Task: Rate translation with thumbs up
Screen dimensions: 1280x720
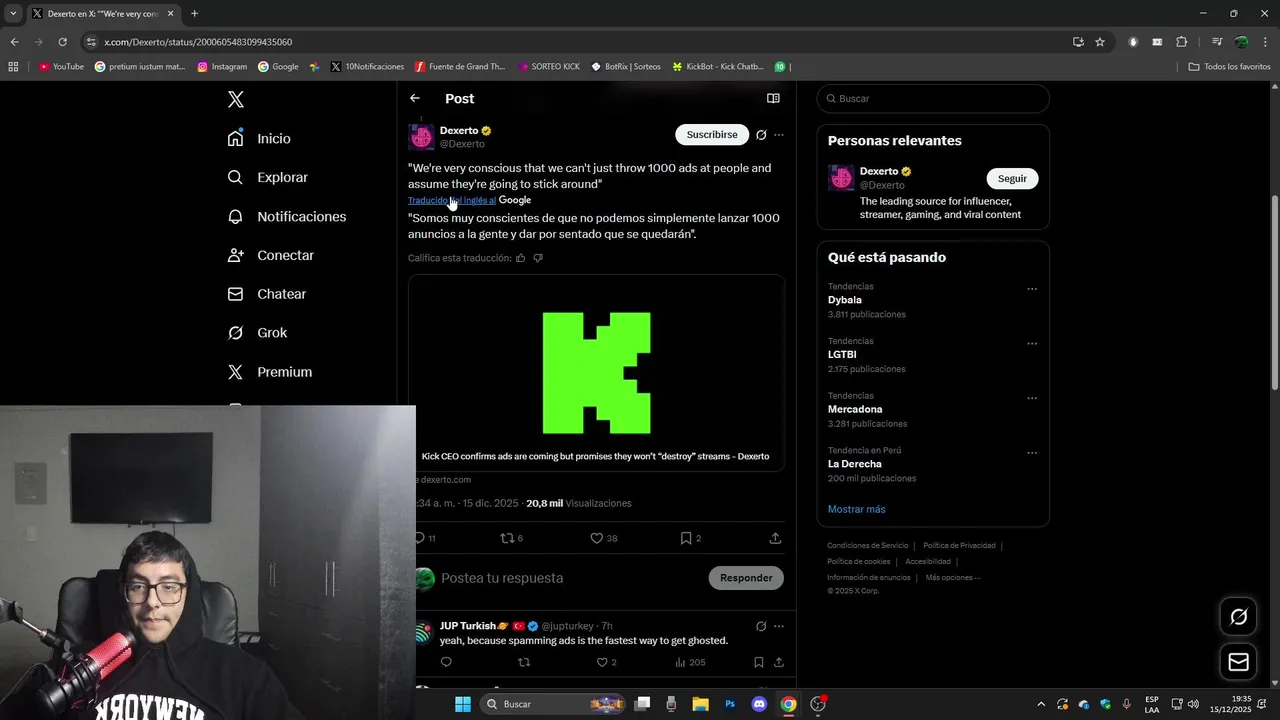Action: tap(520, 258)
